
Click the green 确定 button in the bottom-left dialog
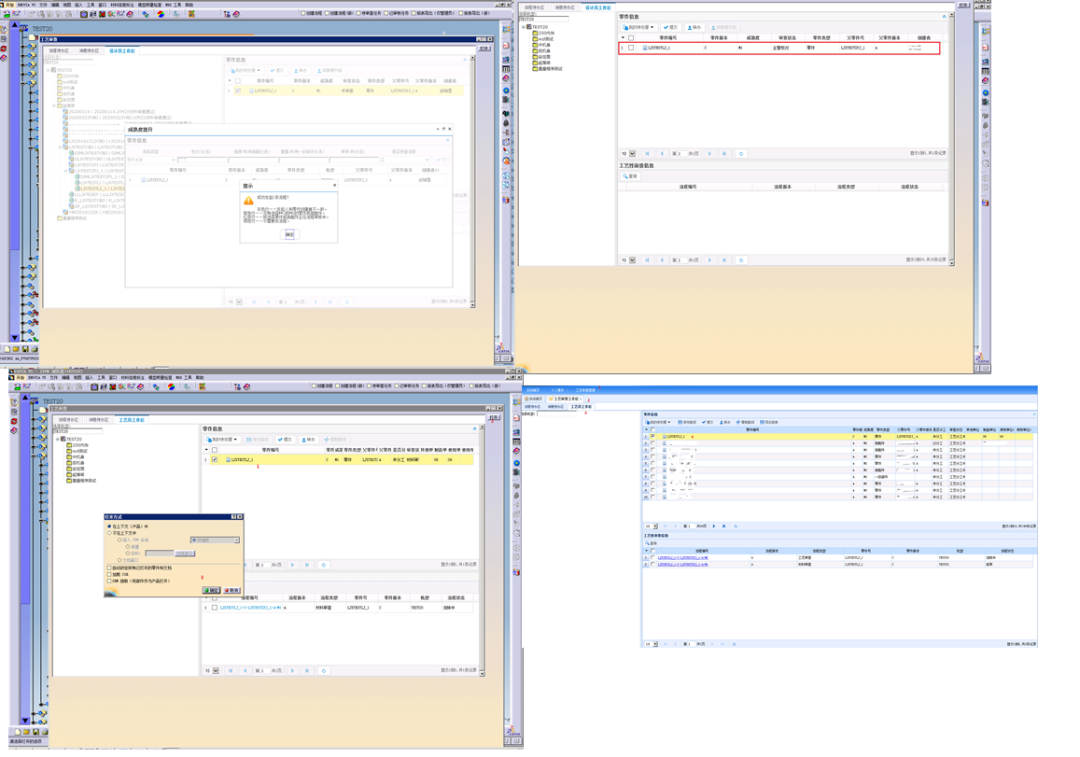point(211,590)
